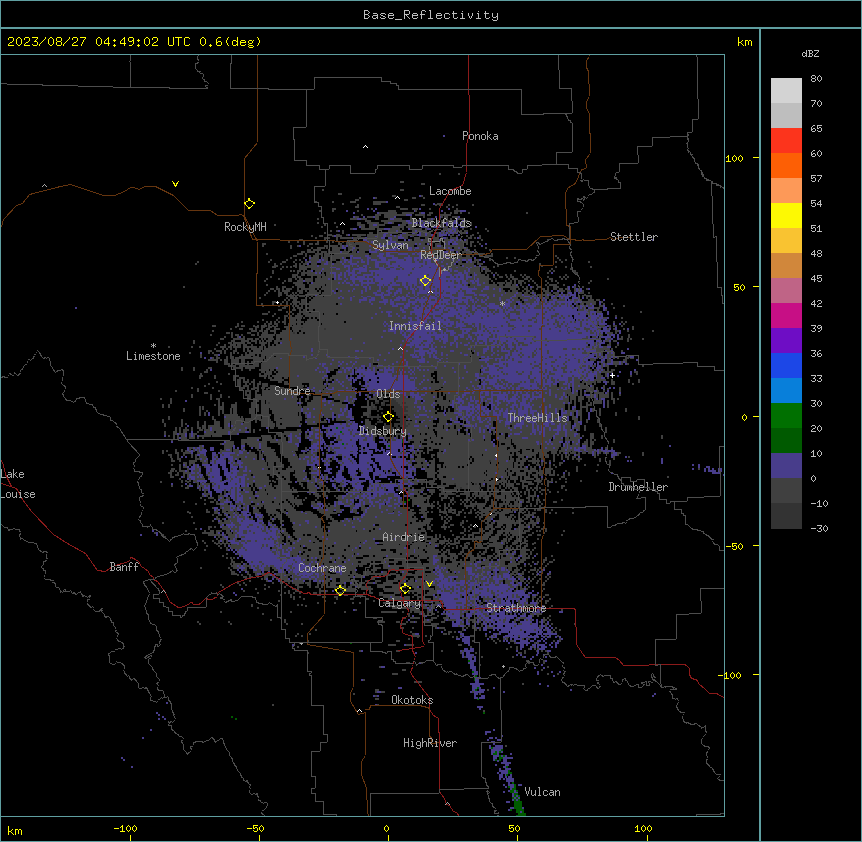The width and height of the screenshot is (862, 842).
Task: Click the Strathmore label
Action: coord(516,608)
